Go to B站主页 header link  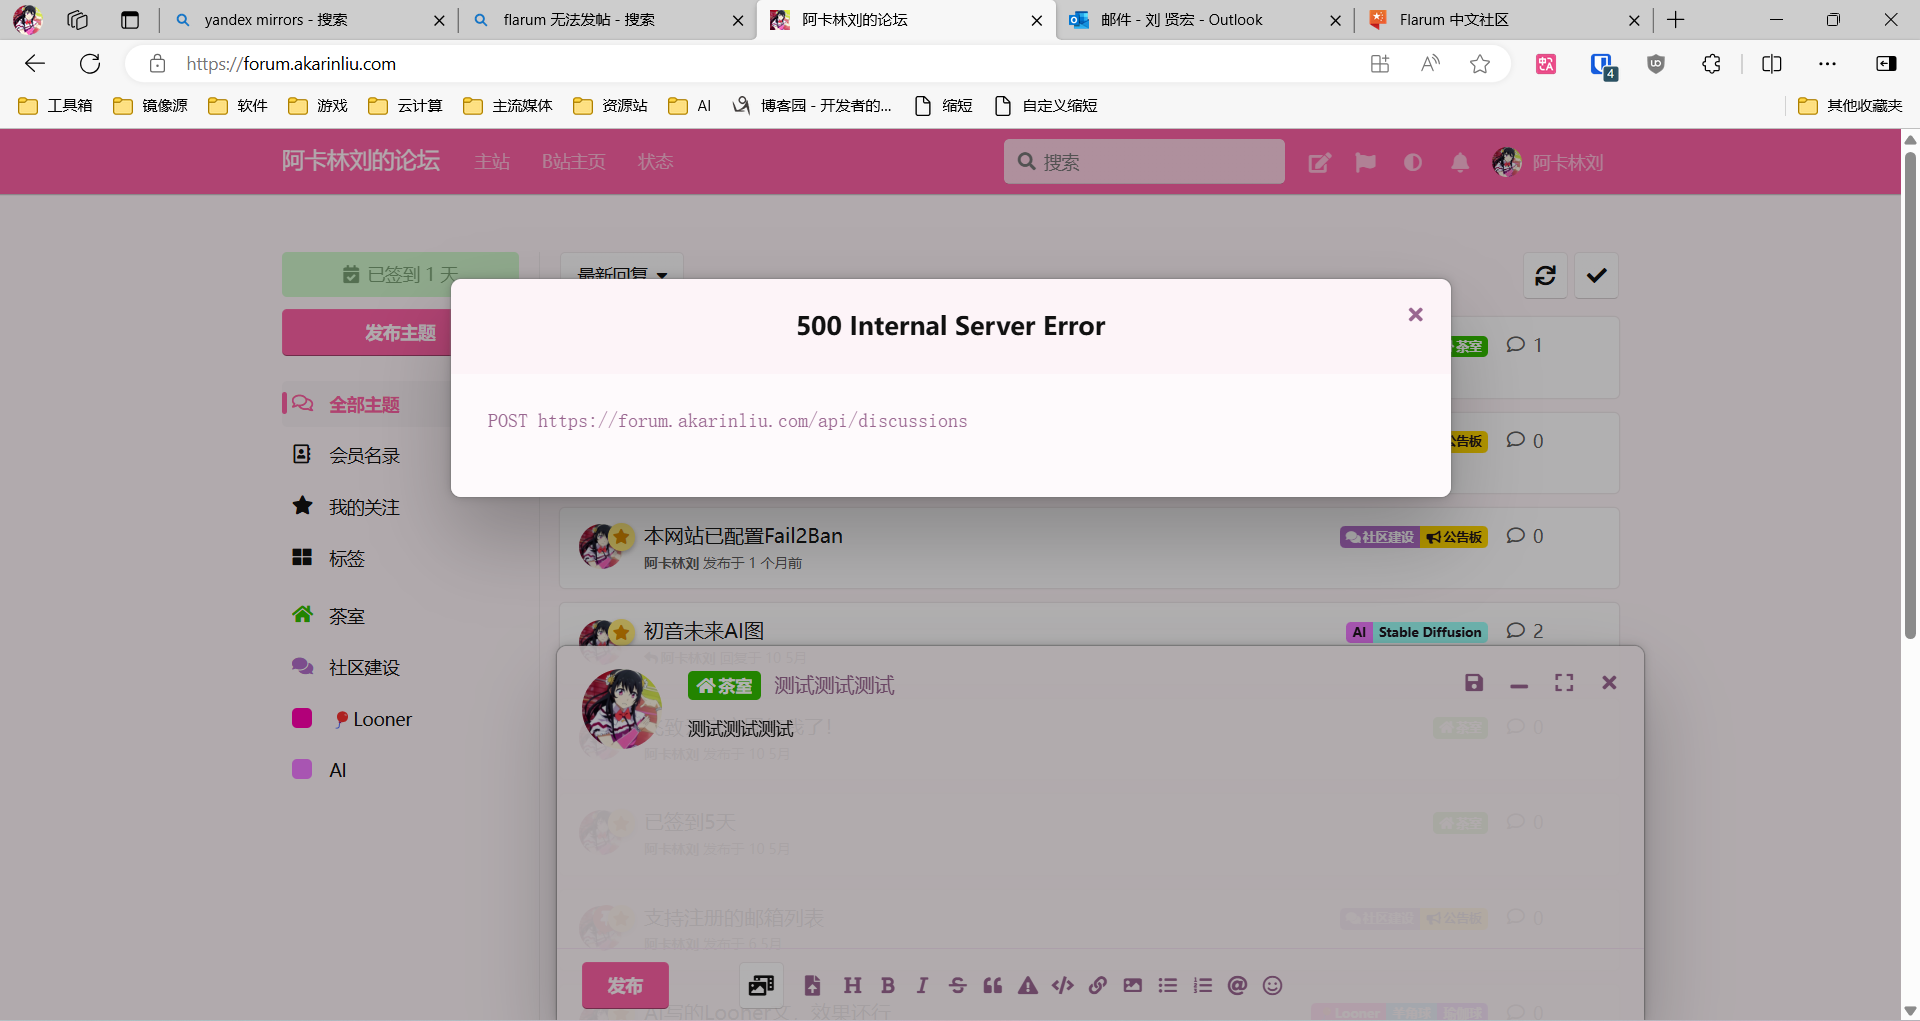pos(573,162)
